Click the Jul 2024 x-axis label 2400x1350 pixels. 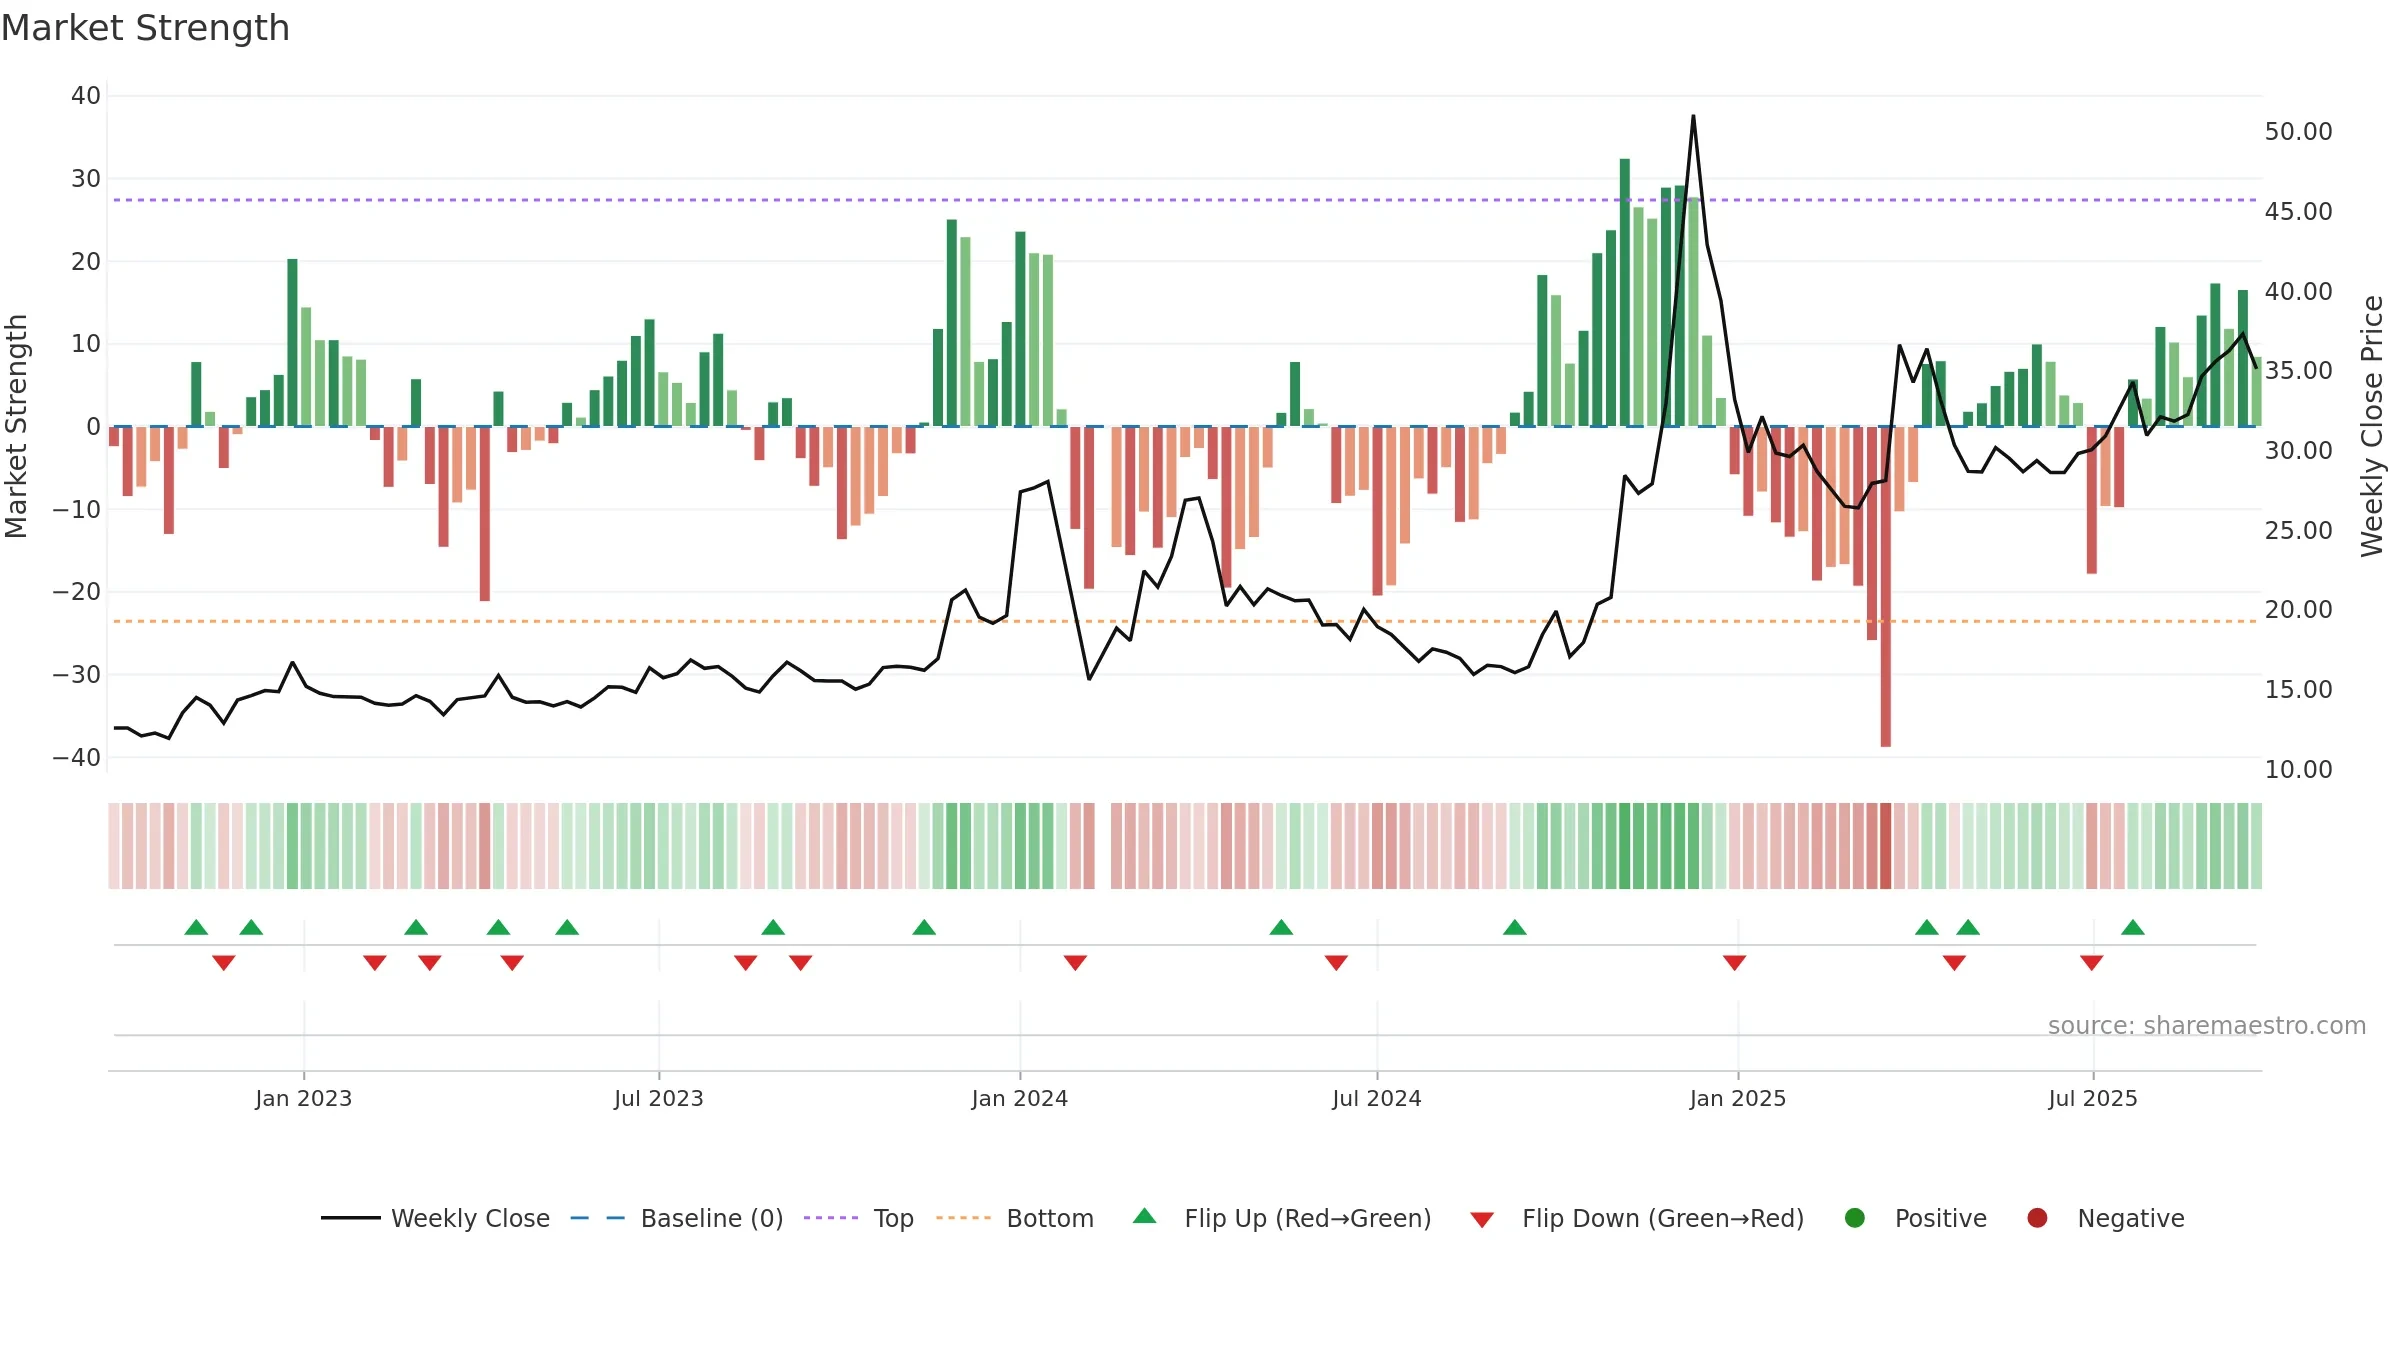coord(1377,1099)
